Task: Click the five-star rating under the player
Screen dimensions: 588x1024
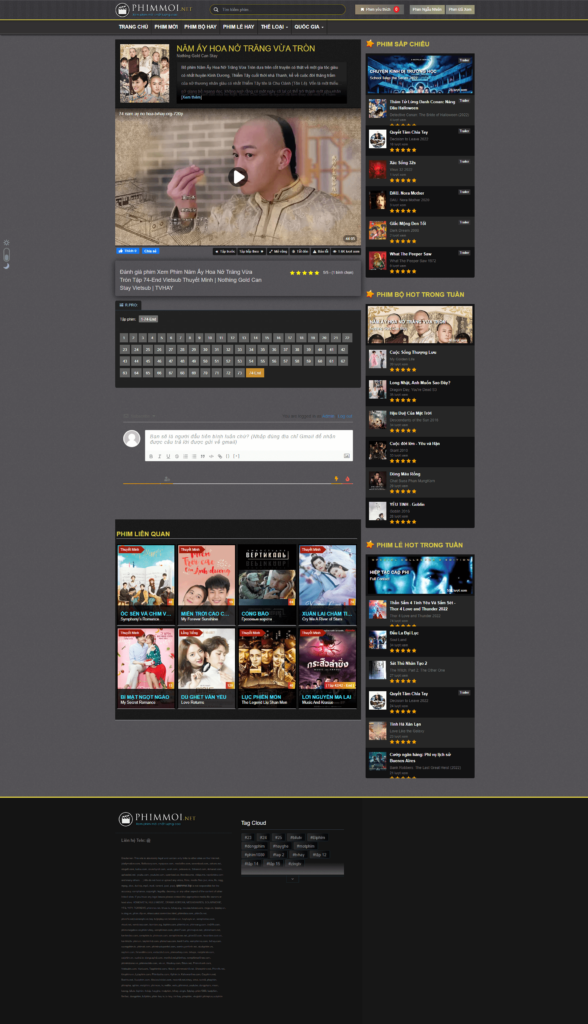Action: click(304, 272)
